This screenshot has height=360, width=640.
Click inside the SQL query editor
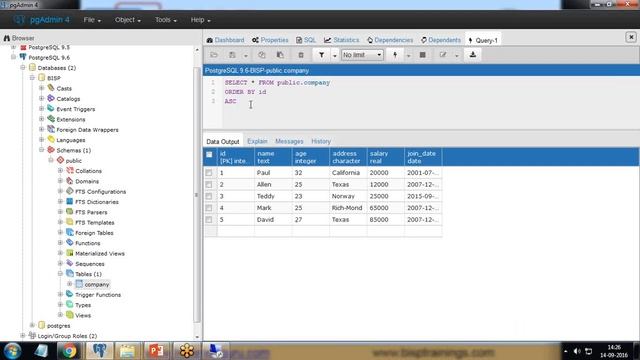[431, 102]
